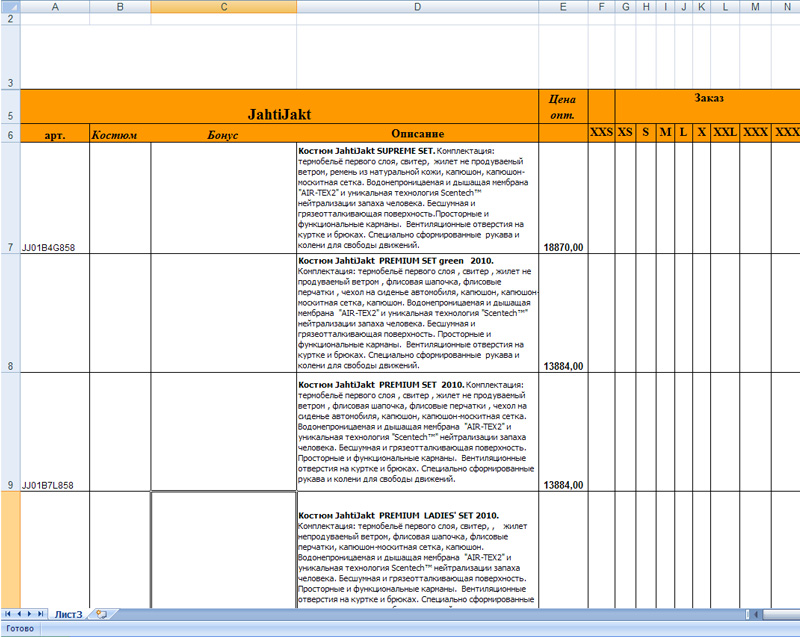Insert new worksheet tab icon
Screen dimensions: 800x637
click(102, 614)
